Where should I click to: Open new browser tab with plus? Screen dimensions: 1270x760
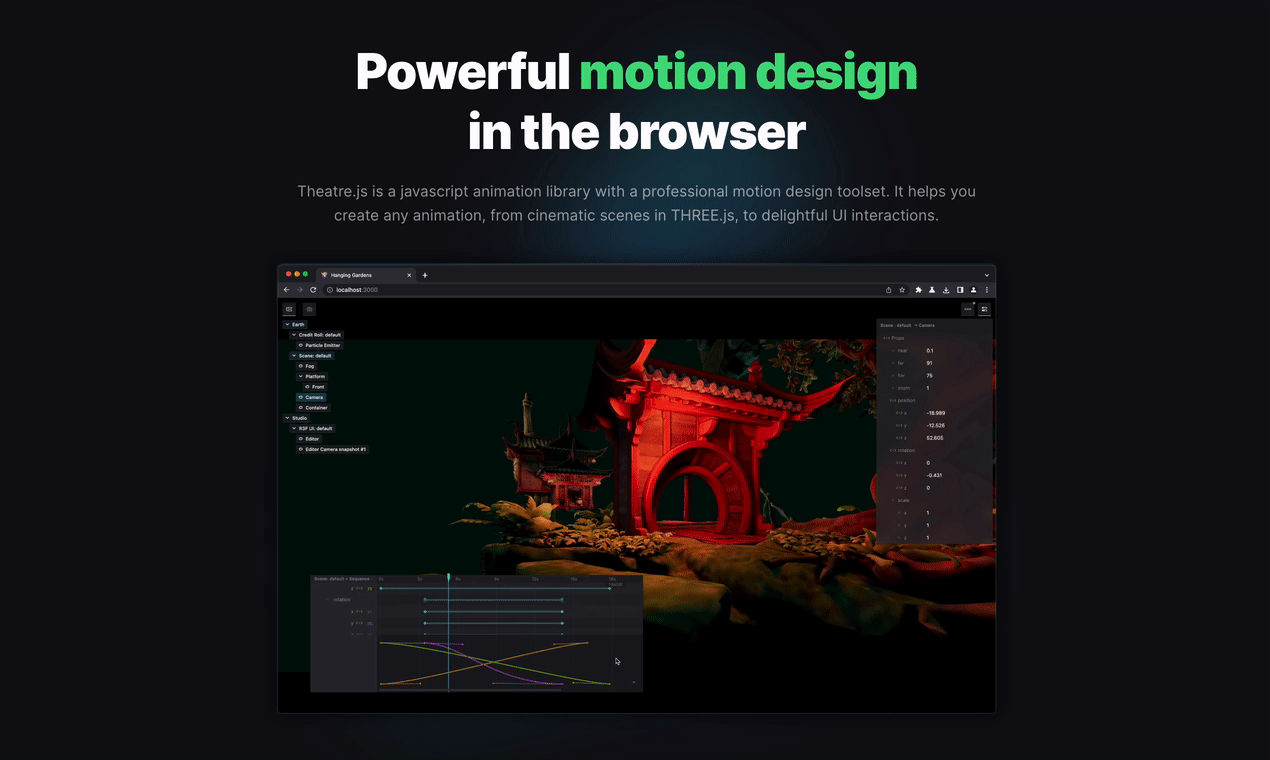pos(425,275)
